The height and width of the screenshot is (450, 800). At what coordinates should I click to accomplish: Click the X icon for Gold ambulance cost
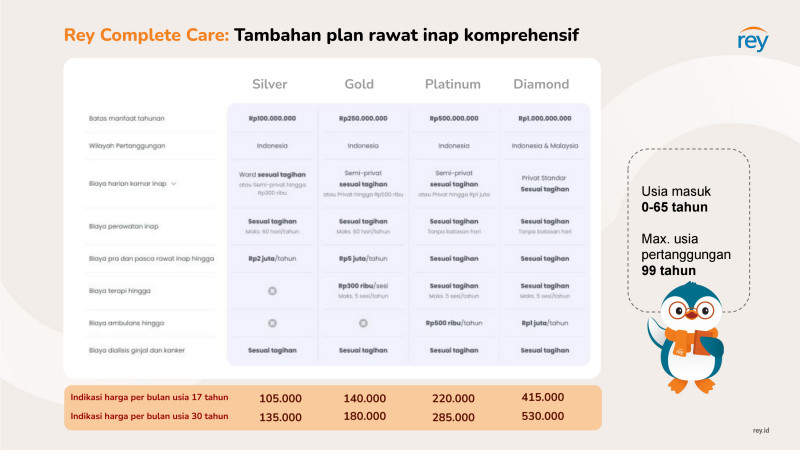click(x=363, y=323)
